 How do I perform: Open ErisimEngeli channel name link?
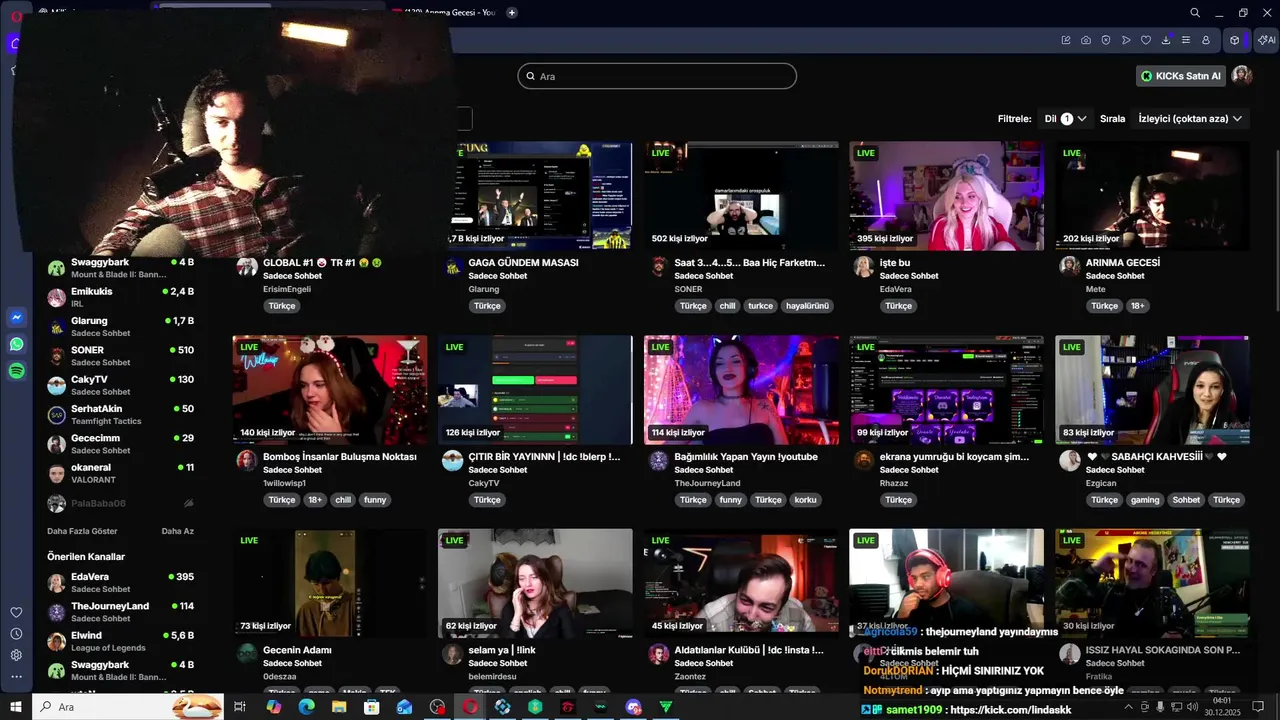pos(287,289)
